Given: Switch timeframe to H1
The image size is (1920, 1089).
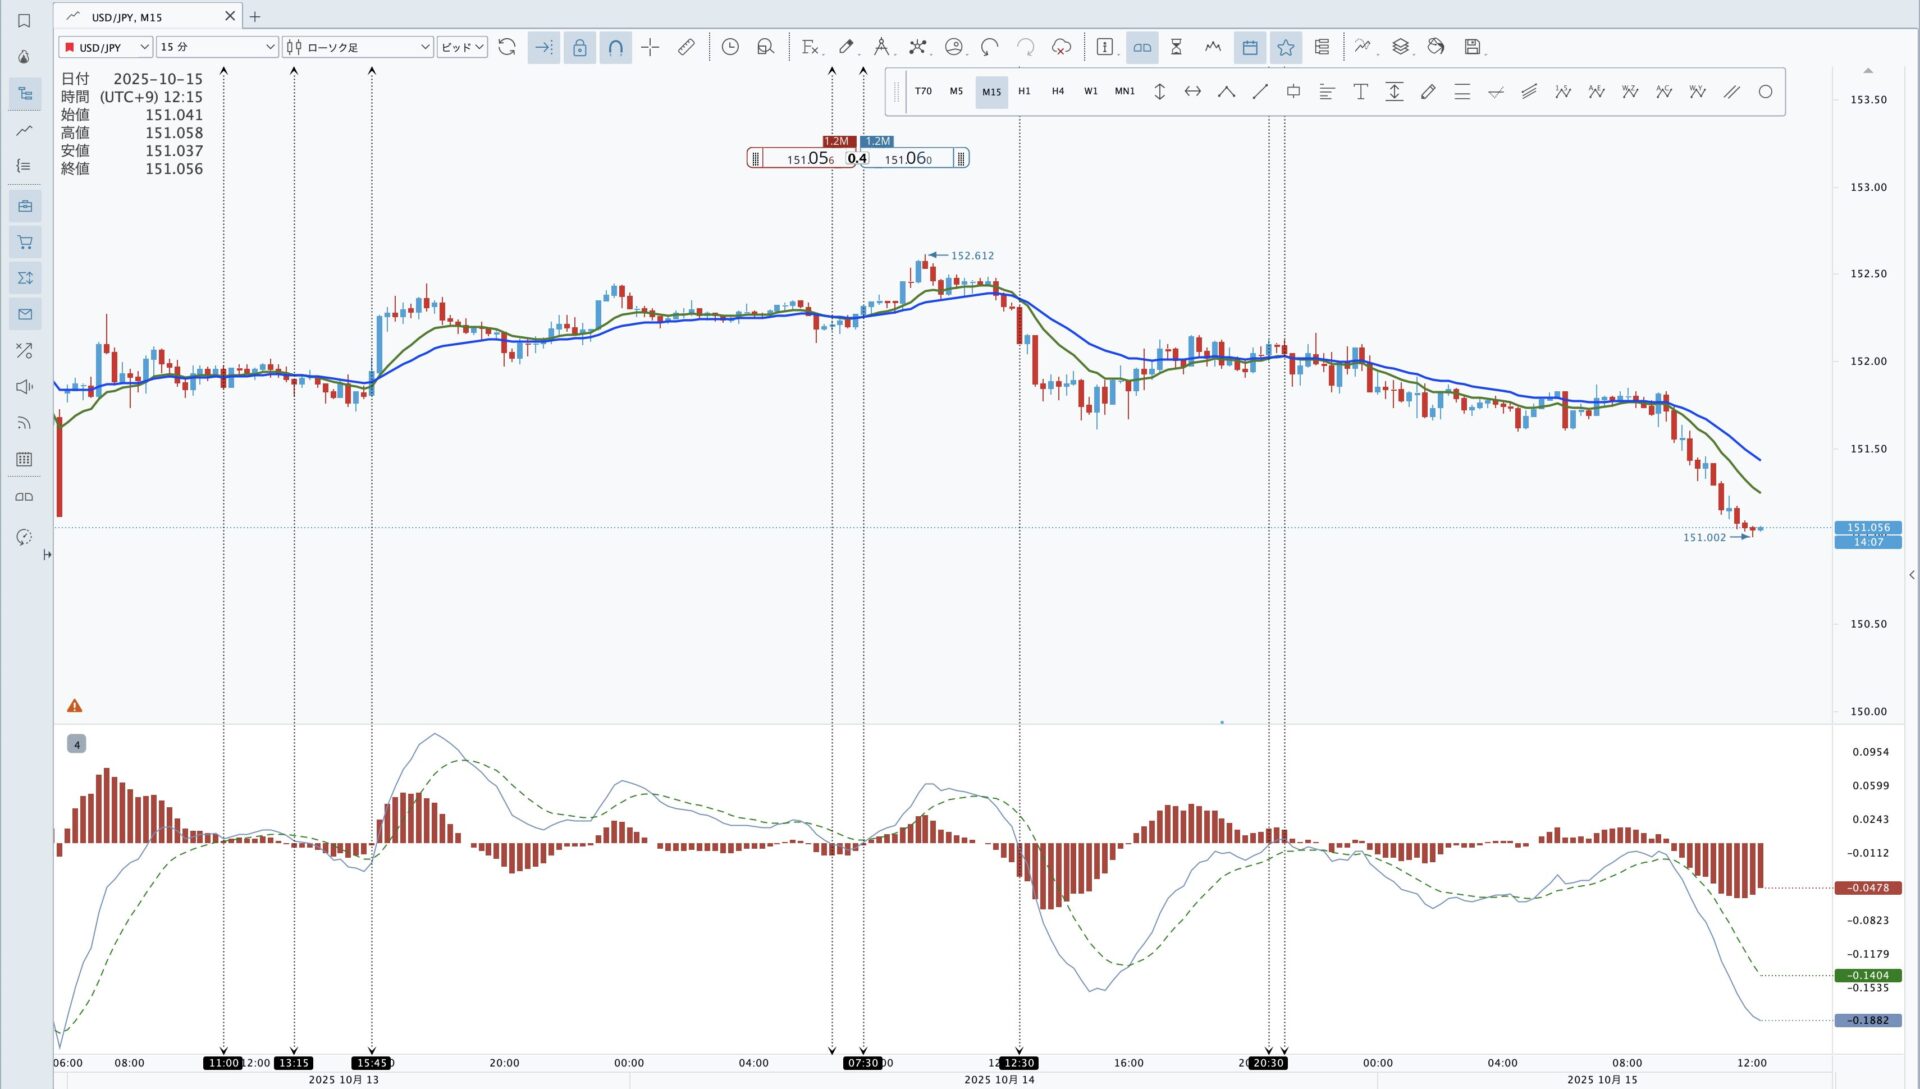Looking at the screenshot, I should (1024, 92).
